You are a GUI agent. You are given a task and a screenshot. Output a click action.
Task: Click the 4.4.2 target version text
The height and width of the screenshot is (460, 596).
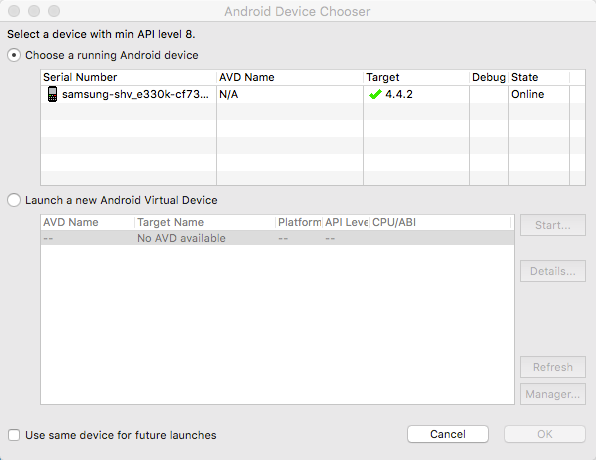click(399, 94)
